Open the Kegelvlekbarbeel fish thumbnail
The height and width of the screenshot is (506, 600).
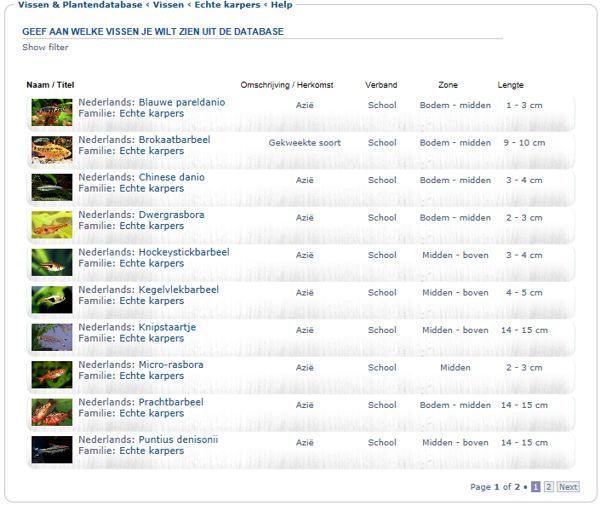point(52,300)
